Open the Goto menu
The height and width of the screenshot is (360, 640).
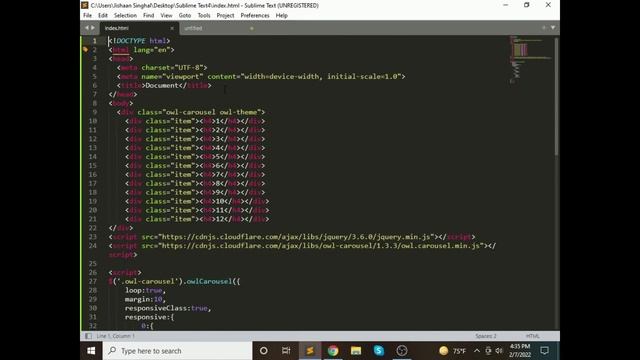click(x=185, y=16)
